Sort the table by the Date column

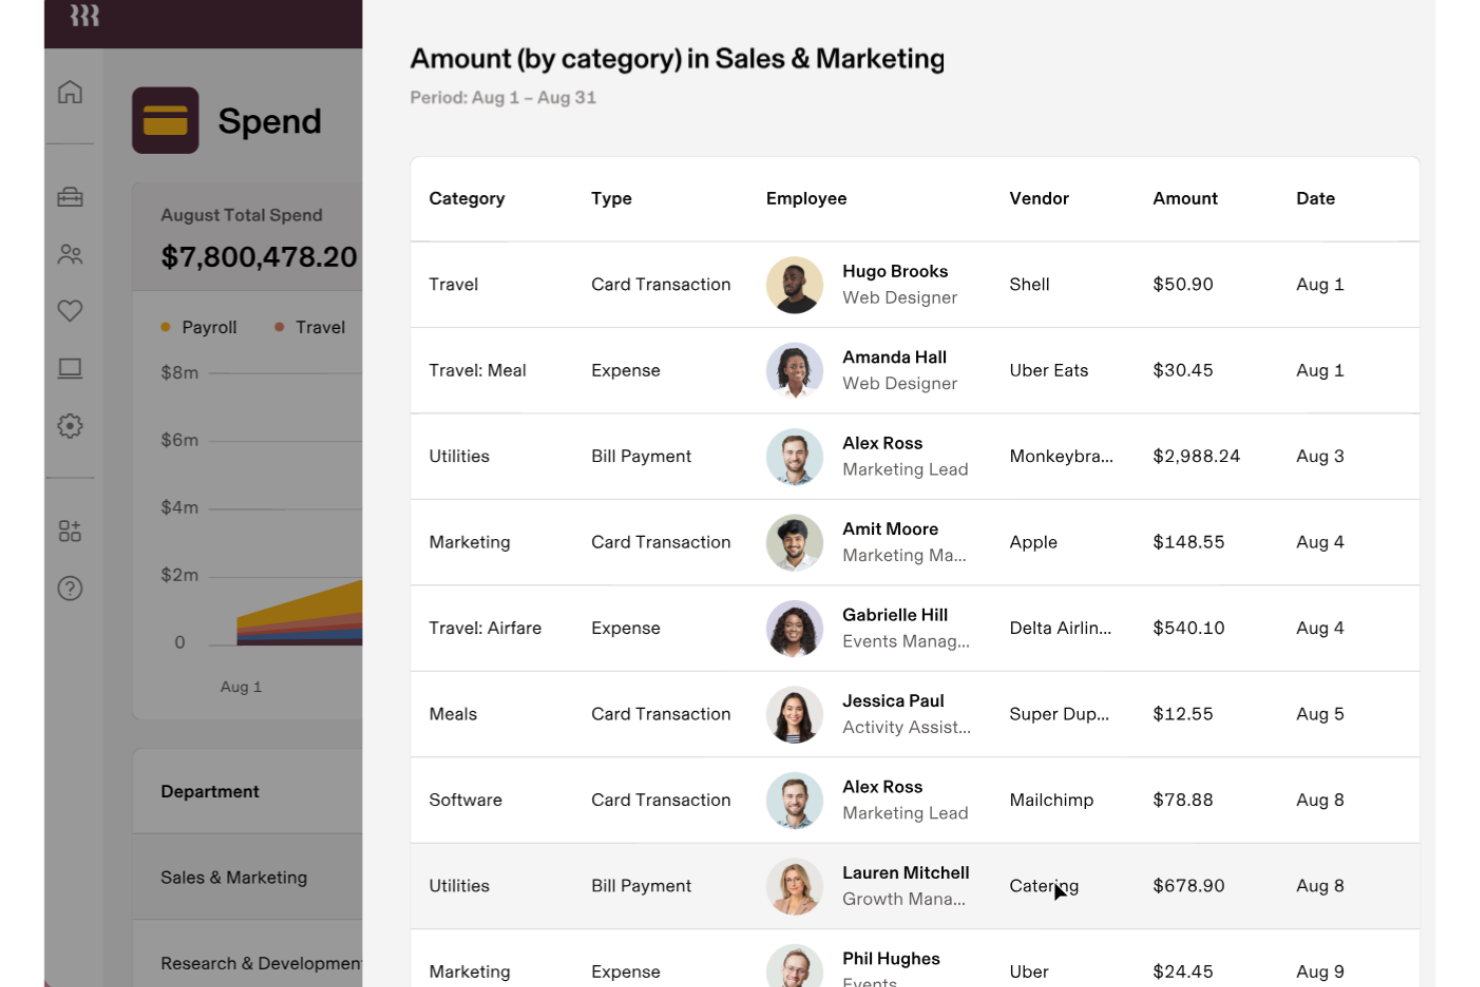pyautogui.click(x=1315, y=198)
